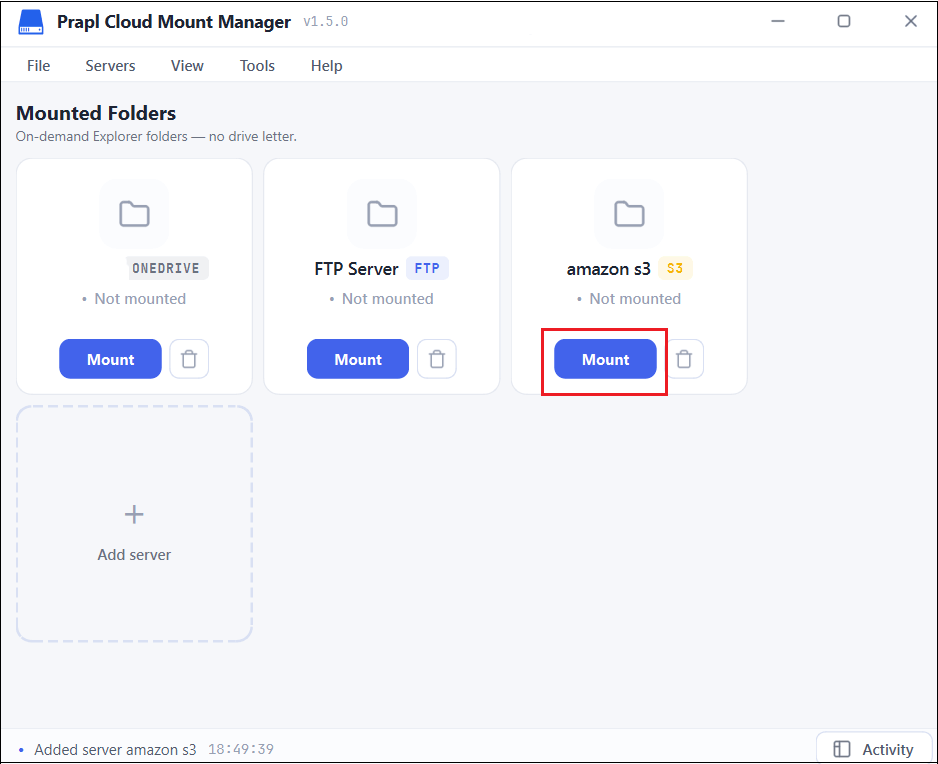Open the Servers menu
This screenshot has width=938, height=764.
tap(110, 66)
